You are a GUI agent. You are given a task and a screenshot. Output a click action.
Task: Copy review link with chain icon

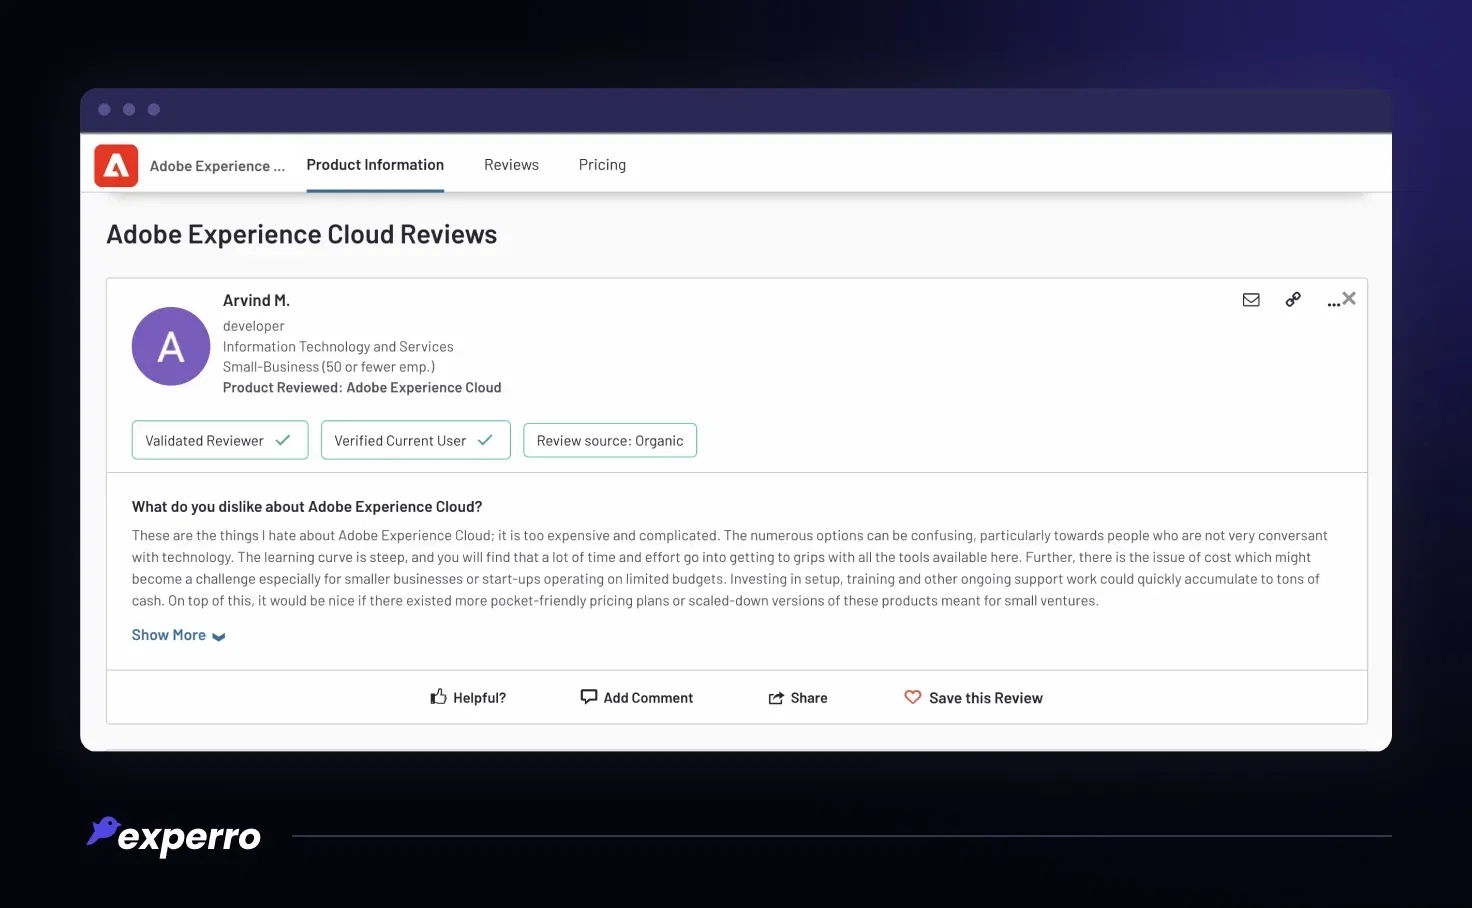[1293, 299]
